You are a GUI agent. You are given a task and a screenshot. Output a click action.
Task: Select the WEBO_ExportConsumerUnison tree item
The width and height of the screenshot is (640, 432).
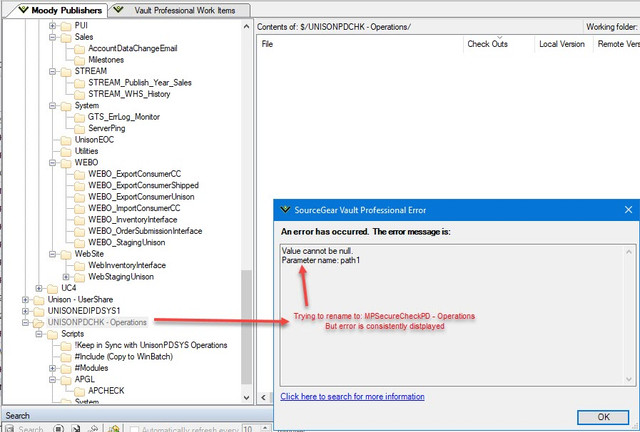click(141, 197)
